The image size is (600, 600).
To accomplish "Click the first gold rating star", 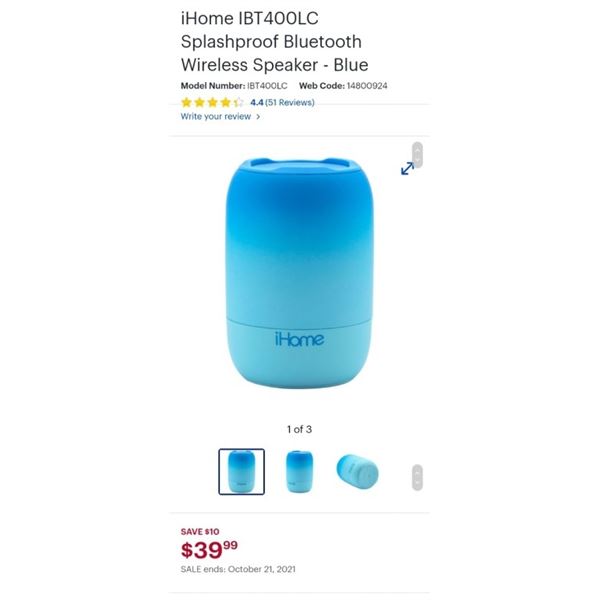I will [x=186, y=103].
